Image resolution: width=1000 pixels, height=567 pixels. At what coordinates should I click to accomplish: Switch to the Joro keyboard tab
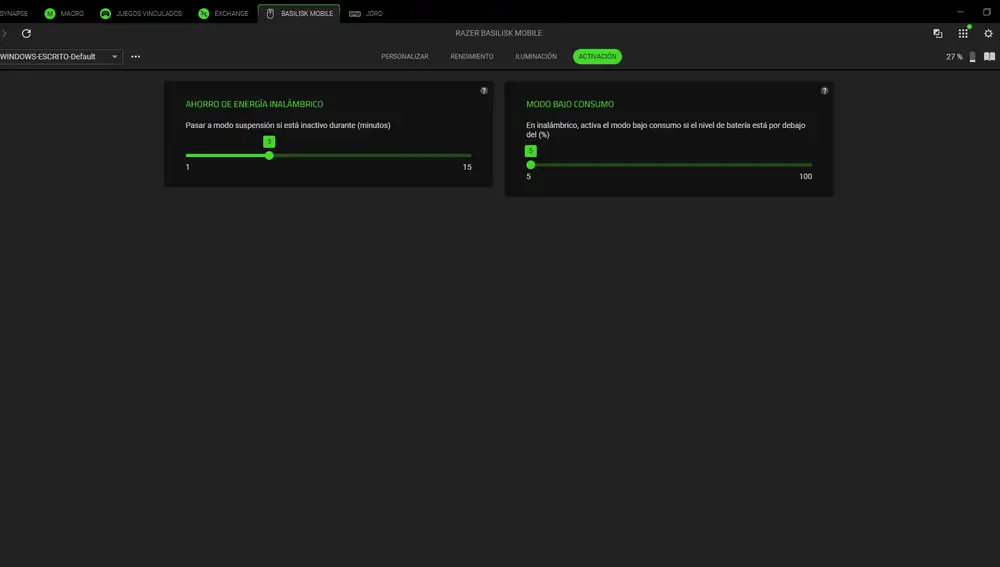[366, 13]
